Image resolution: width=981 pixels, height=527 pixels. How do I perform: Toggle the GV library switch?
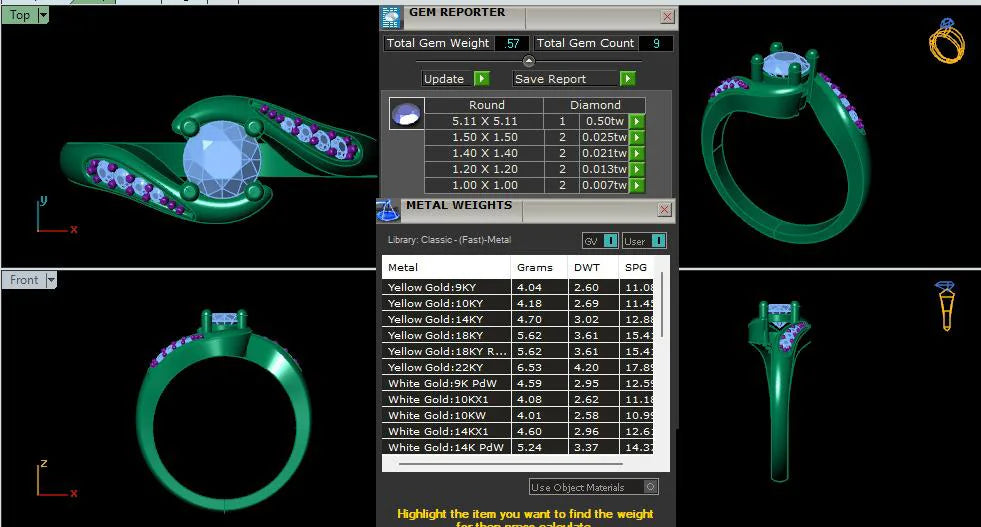611,241
